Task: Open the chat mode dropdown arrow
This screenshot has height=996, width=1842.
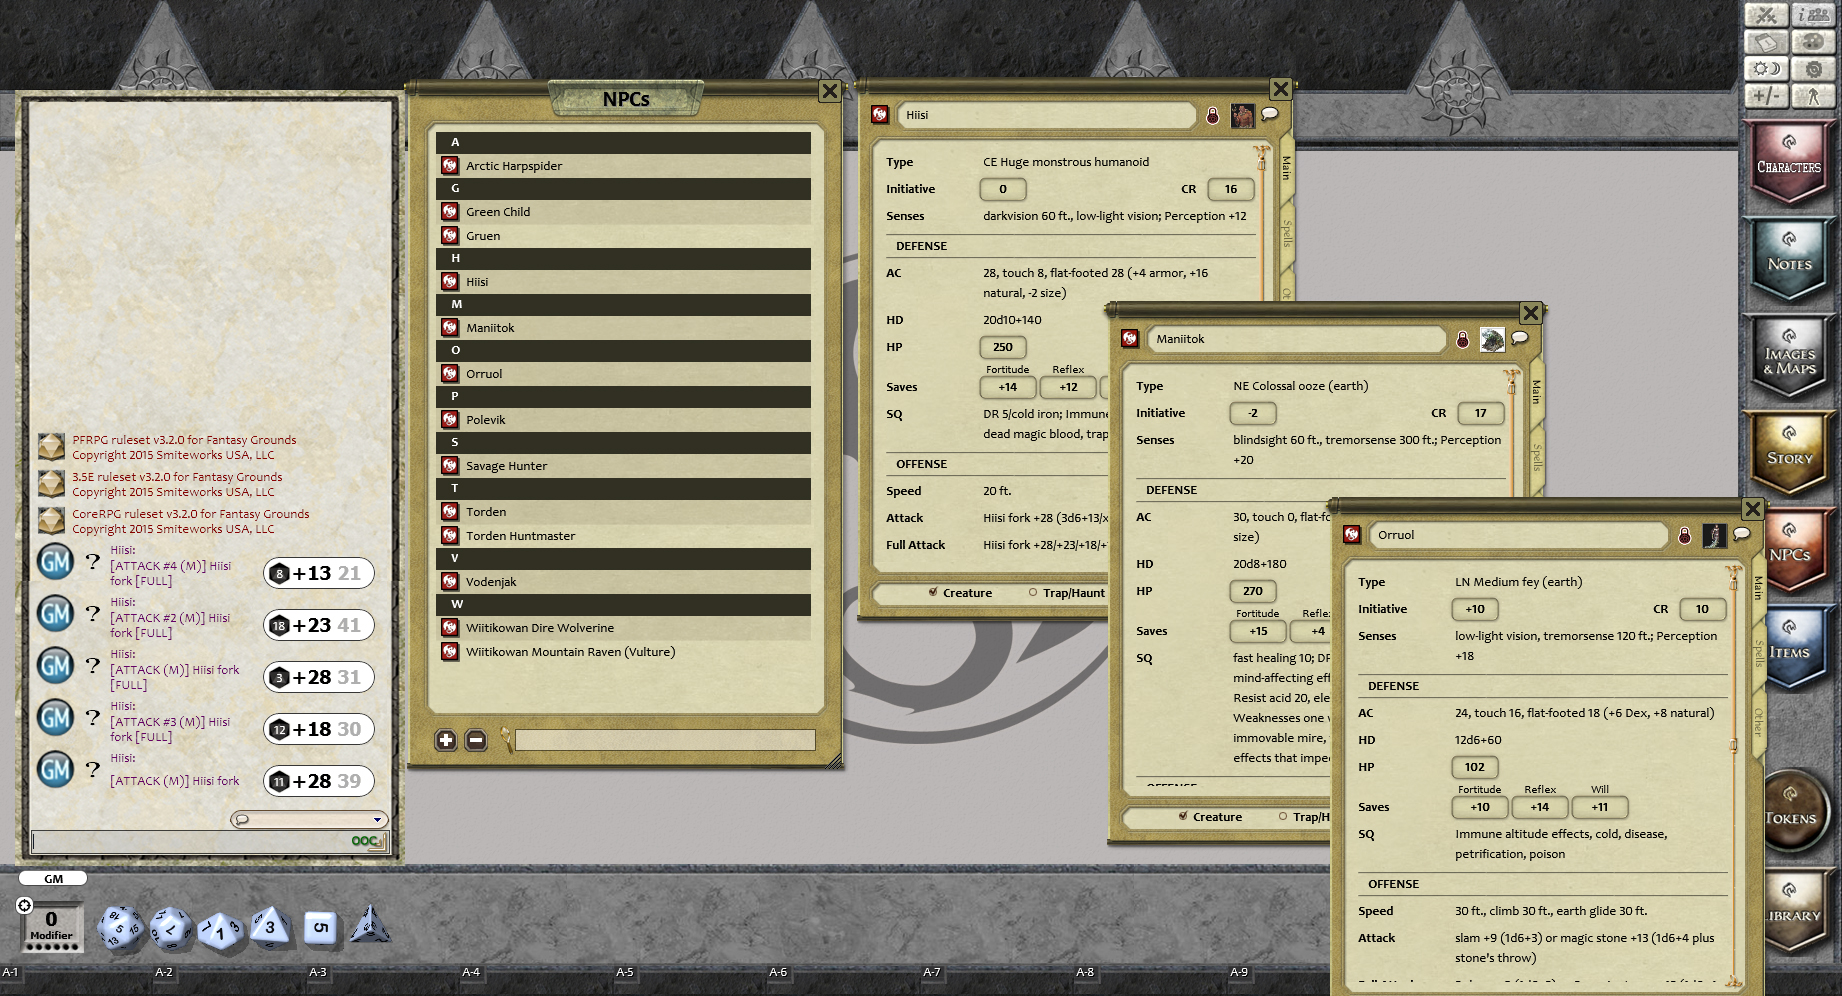Action: tap(378, 819)
